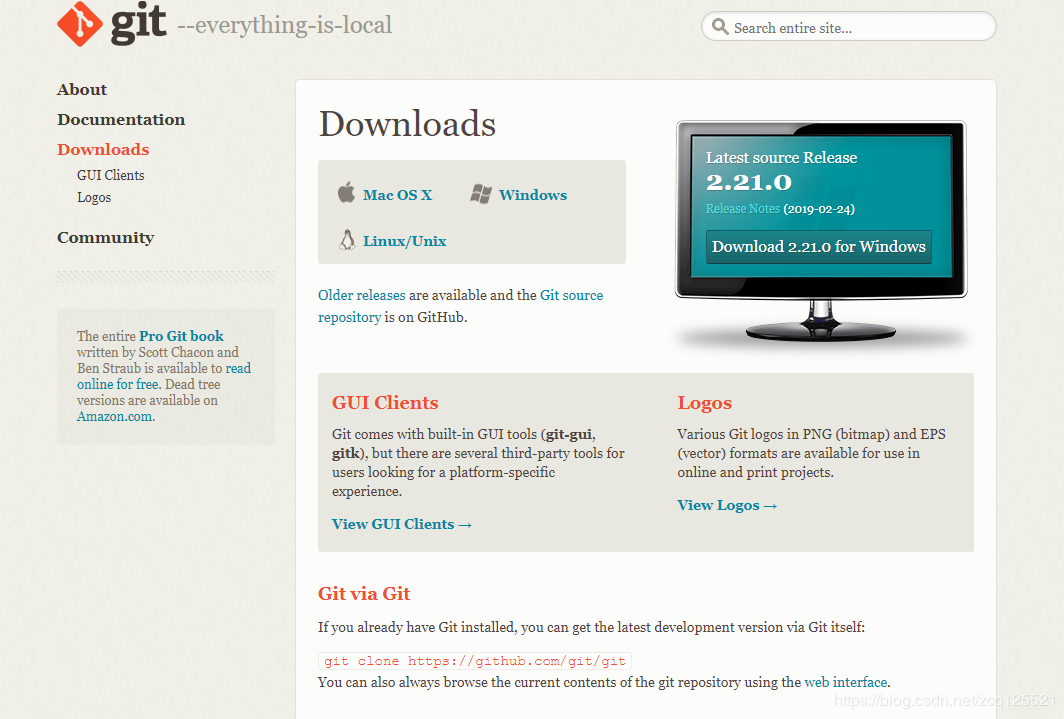Click the Git diamond logo icon

tap(80, 24)
